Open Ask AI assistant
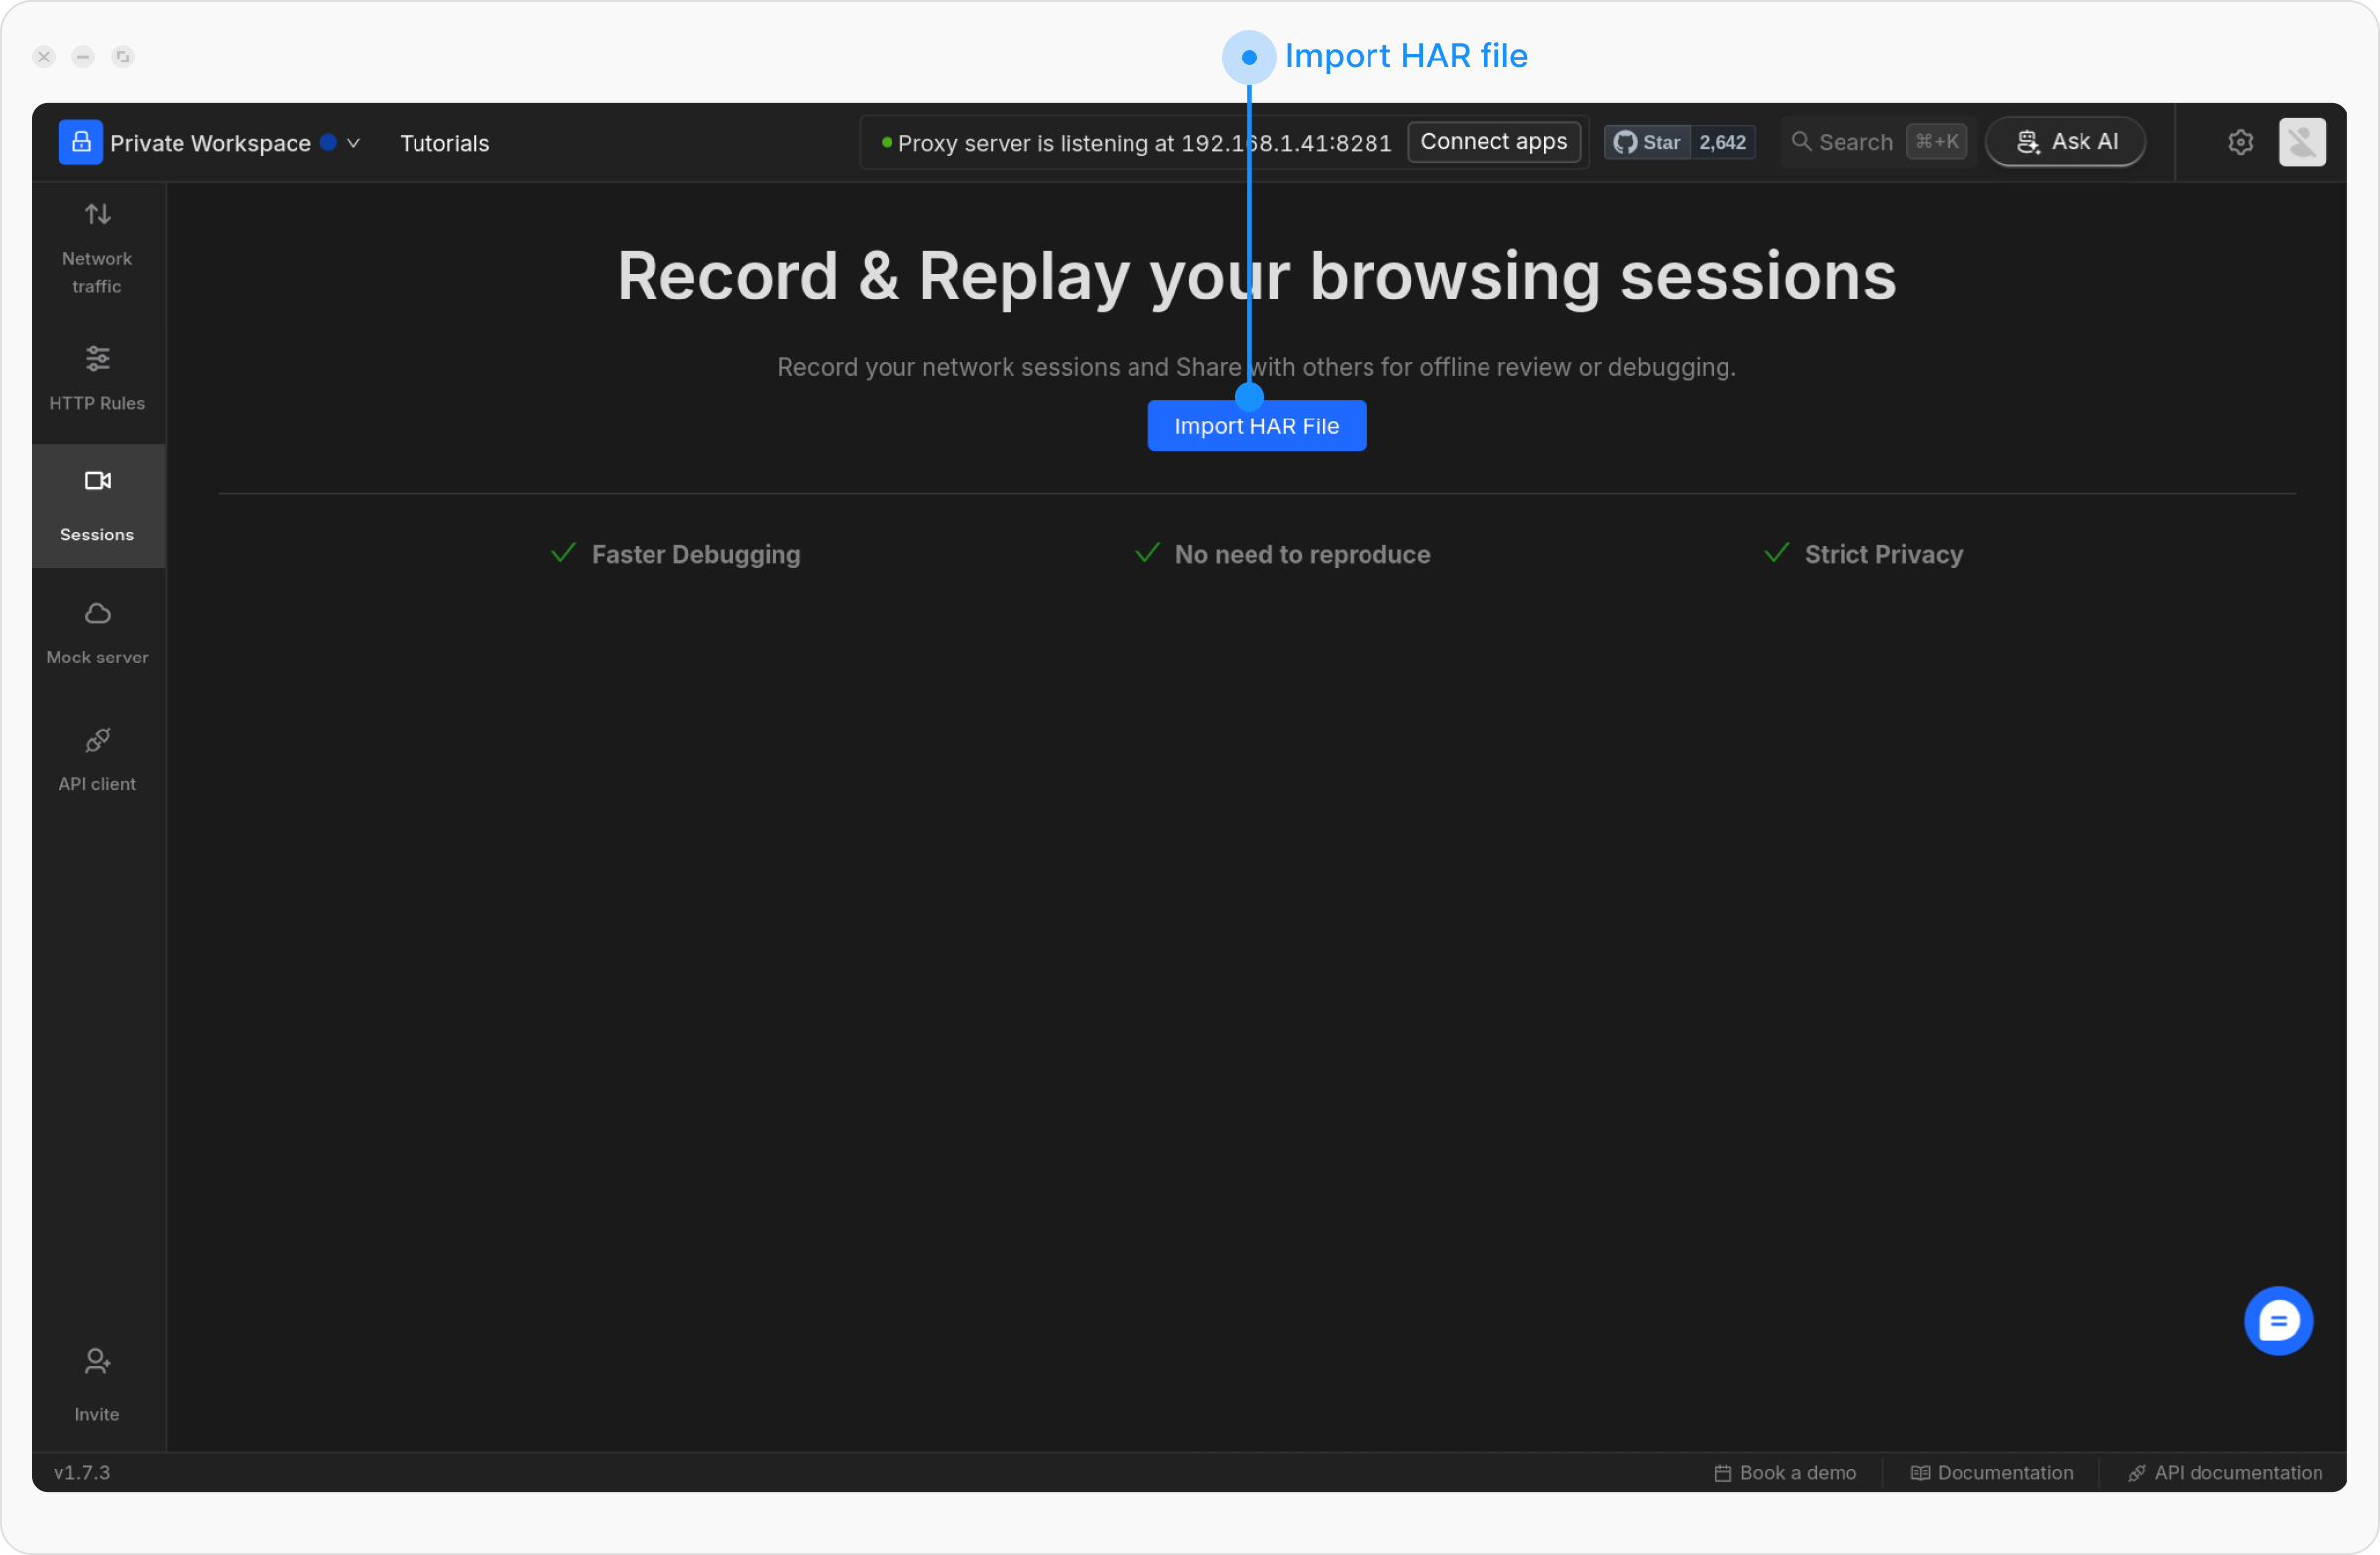The width and height of the screenshot is (2380, 1555). [x=2064, y=141]
